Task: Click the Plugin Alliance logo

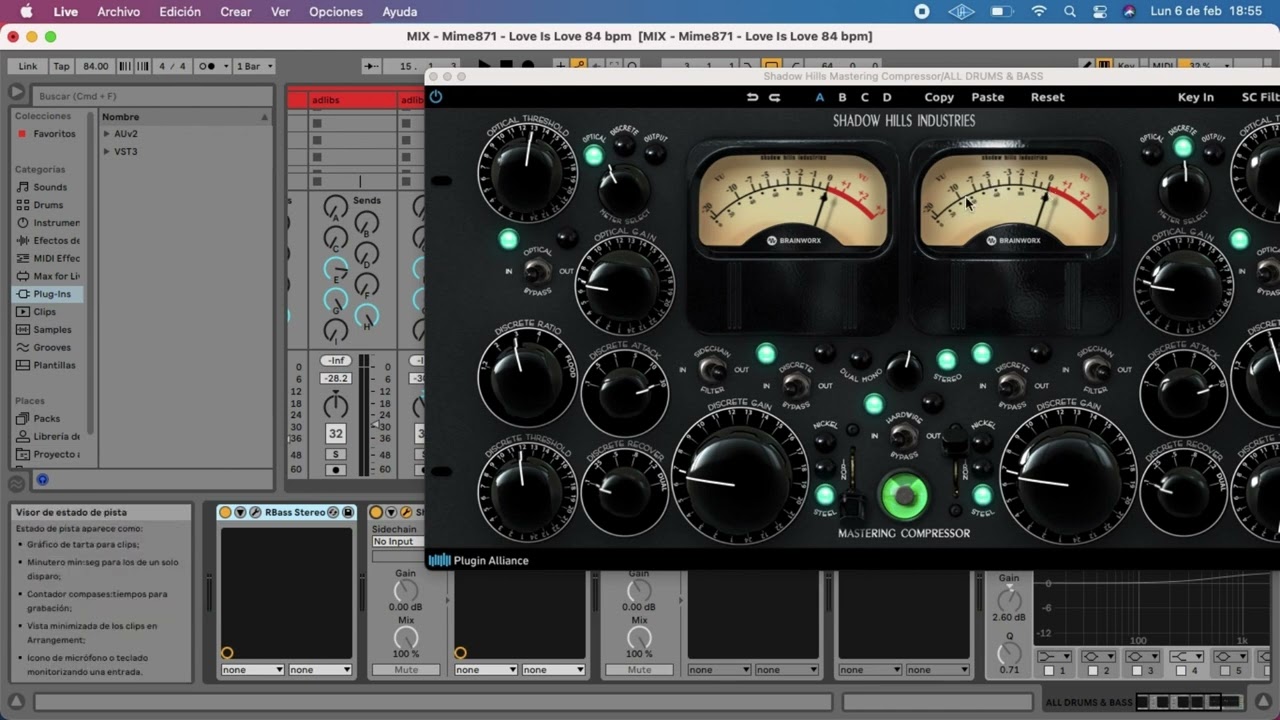Action: [x=479, y=561]
